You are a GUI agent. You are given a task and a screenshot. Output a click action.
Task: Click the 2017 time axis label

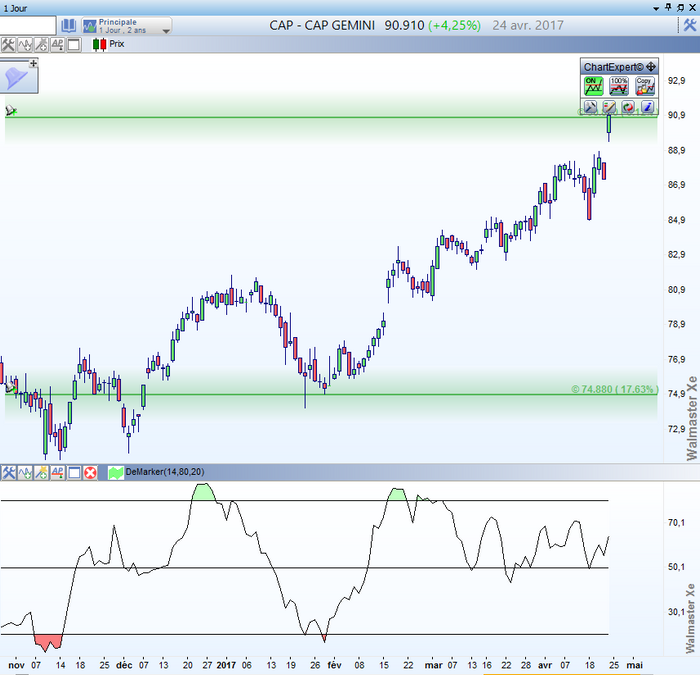click(x=226, y=665)
